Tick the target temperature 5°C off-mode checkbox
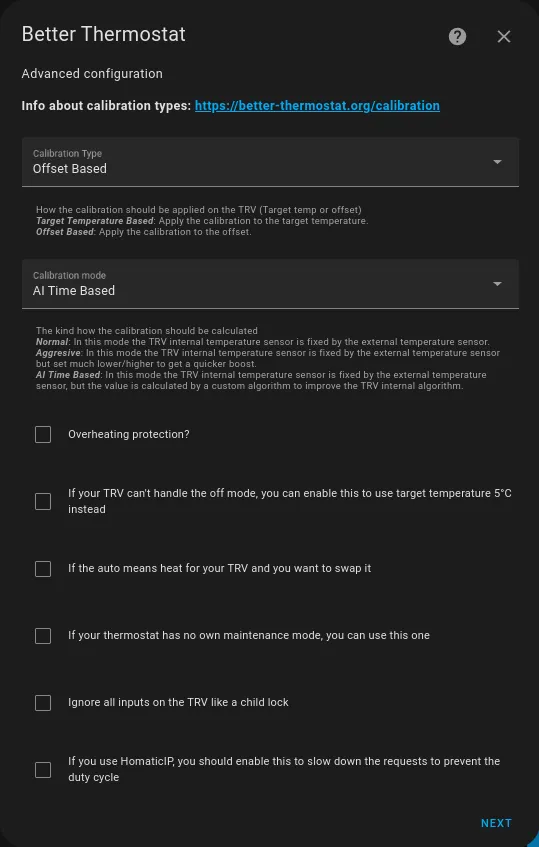The width and height of the screenshot is (539, 847). pos(43,501)
